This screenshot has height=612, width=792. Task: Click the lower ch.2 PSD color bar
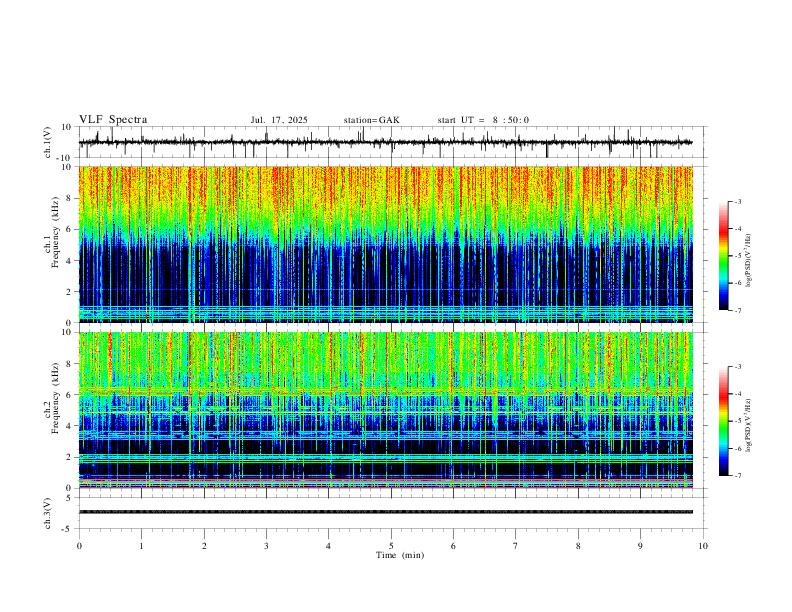[724, 421]
